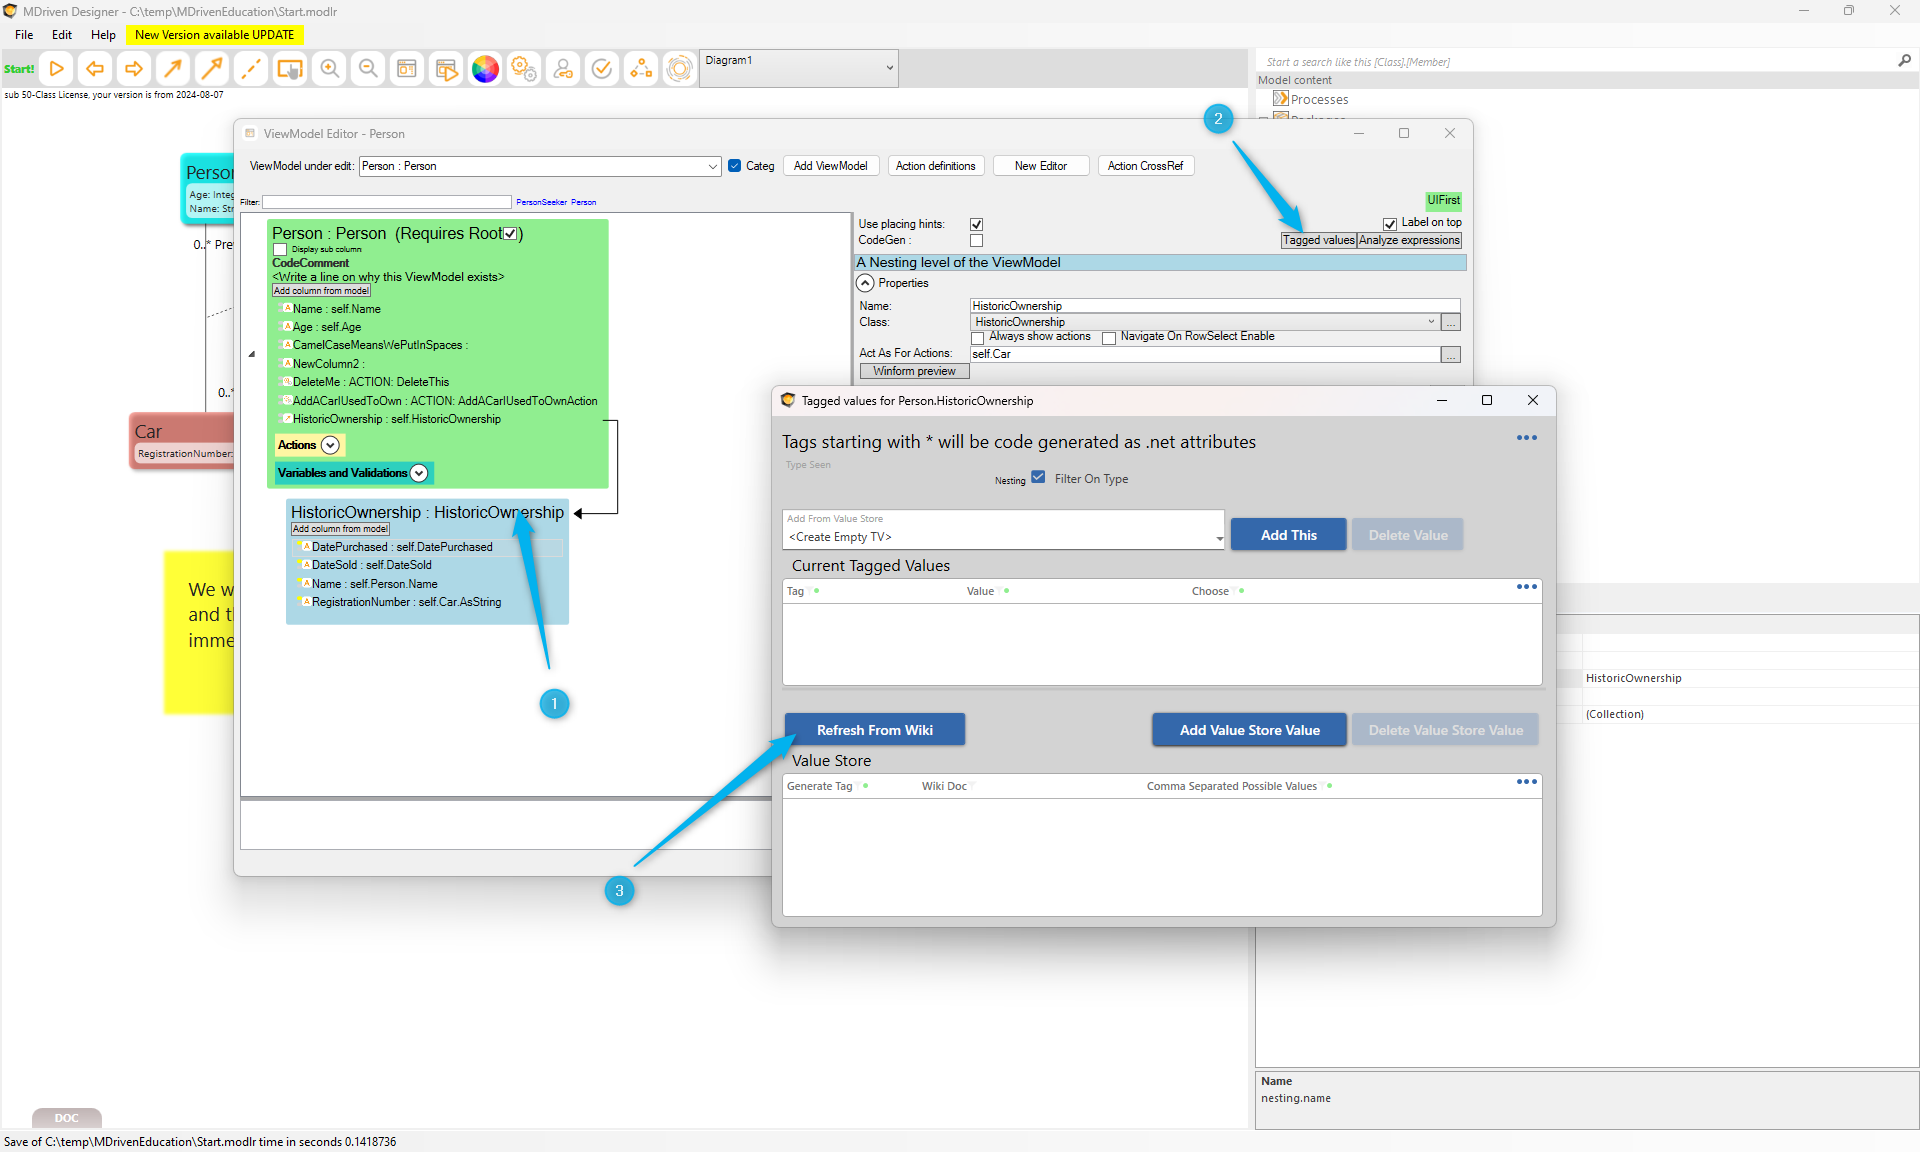Viewport: 1920px width, 1152px height.
Task: Open the Diagram1 dropdown
Action: 889,68
